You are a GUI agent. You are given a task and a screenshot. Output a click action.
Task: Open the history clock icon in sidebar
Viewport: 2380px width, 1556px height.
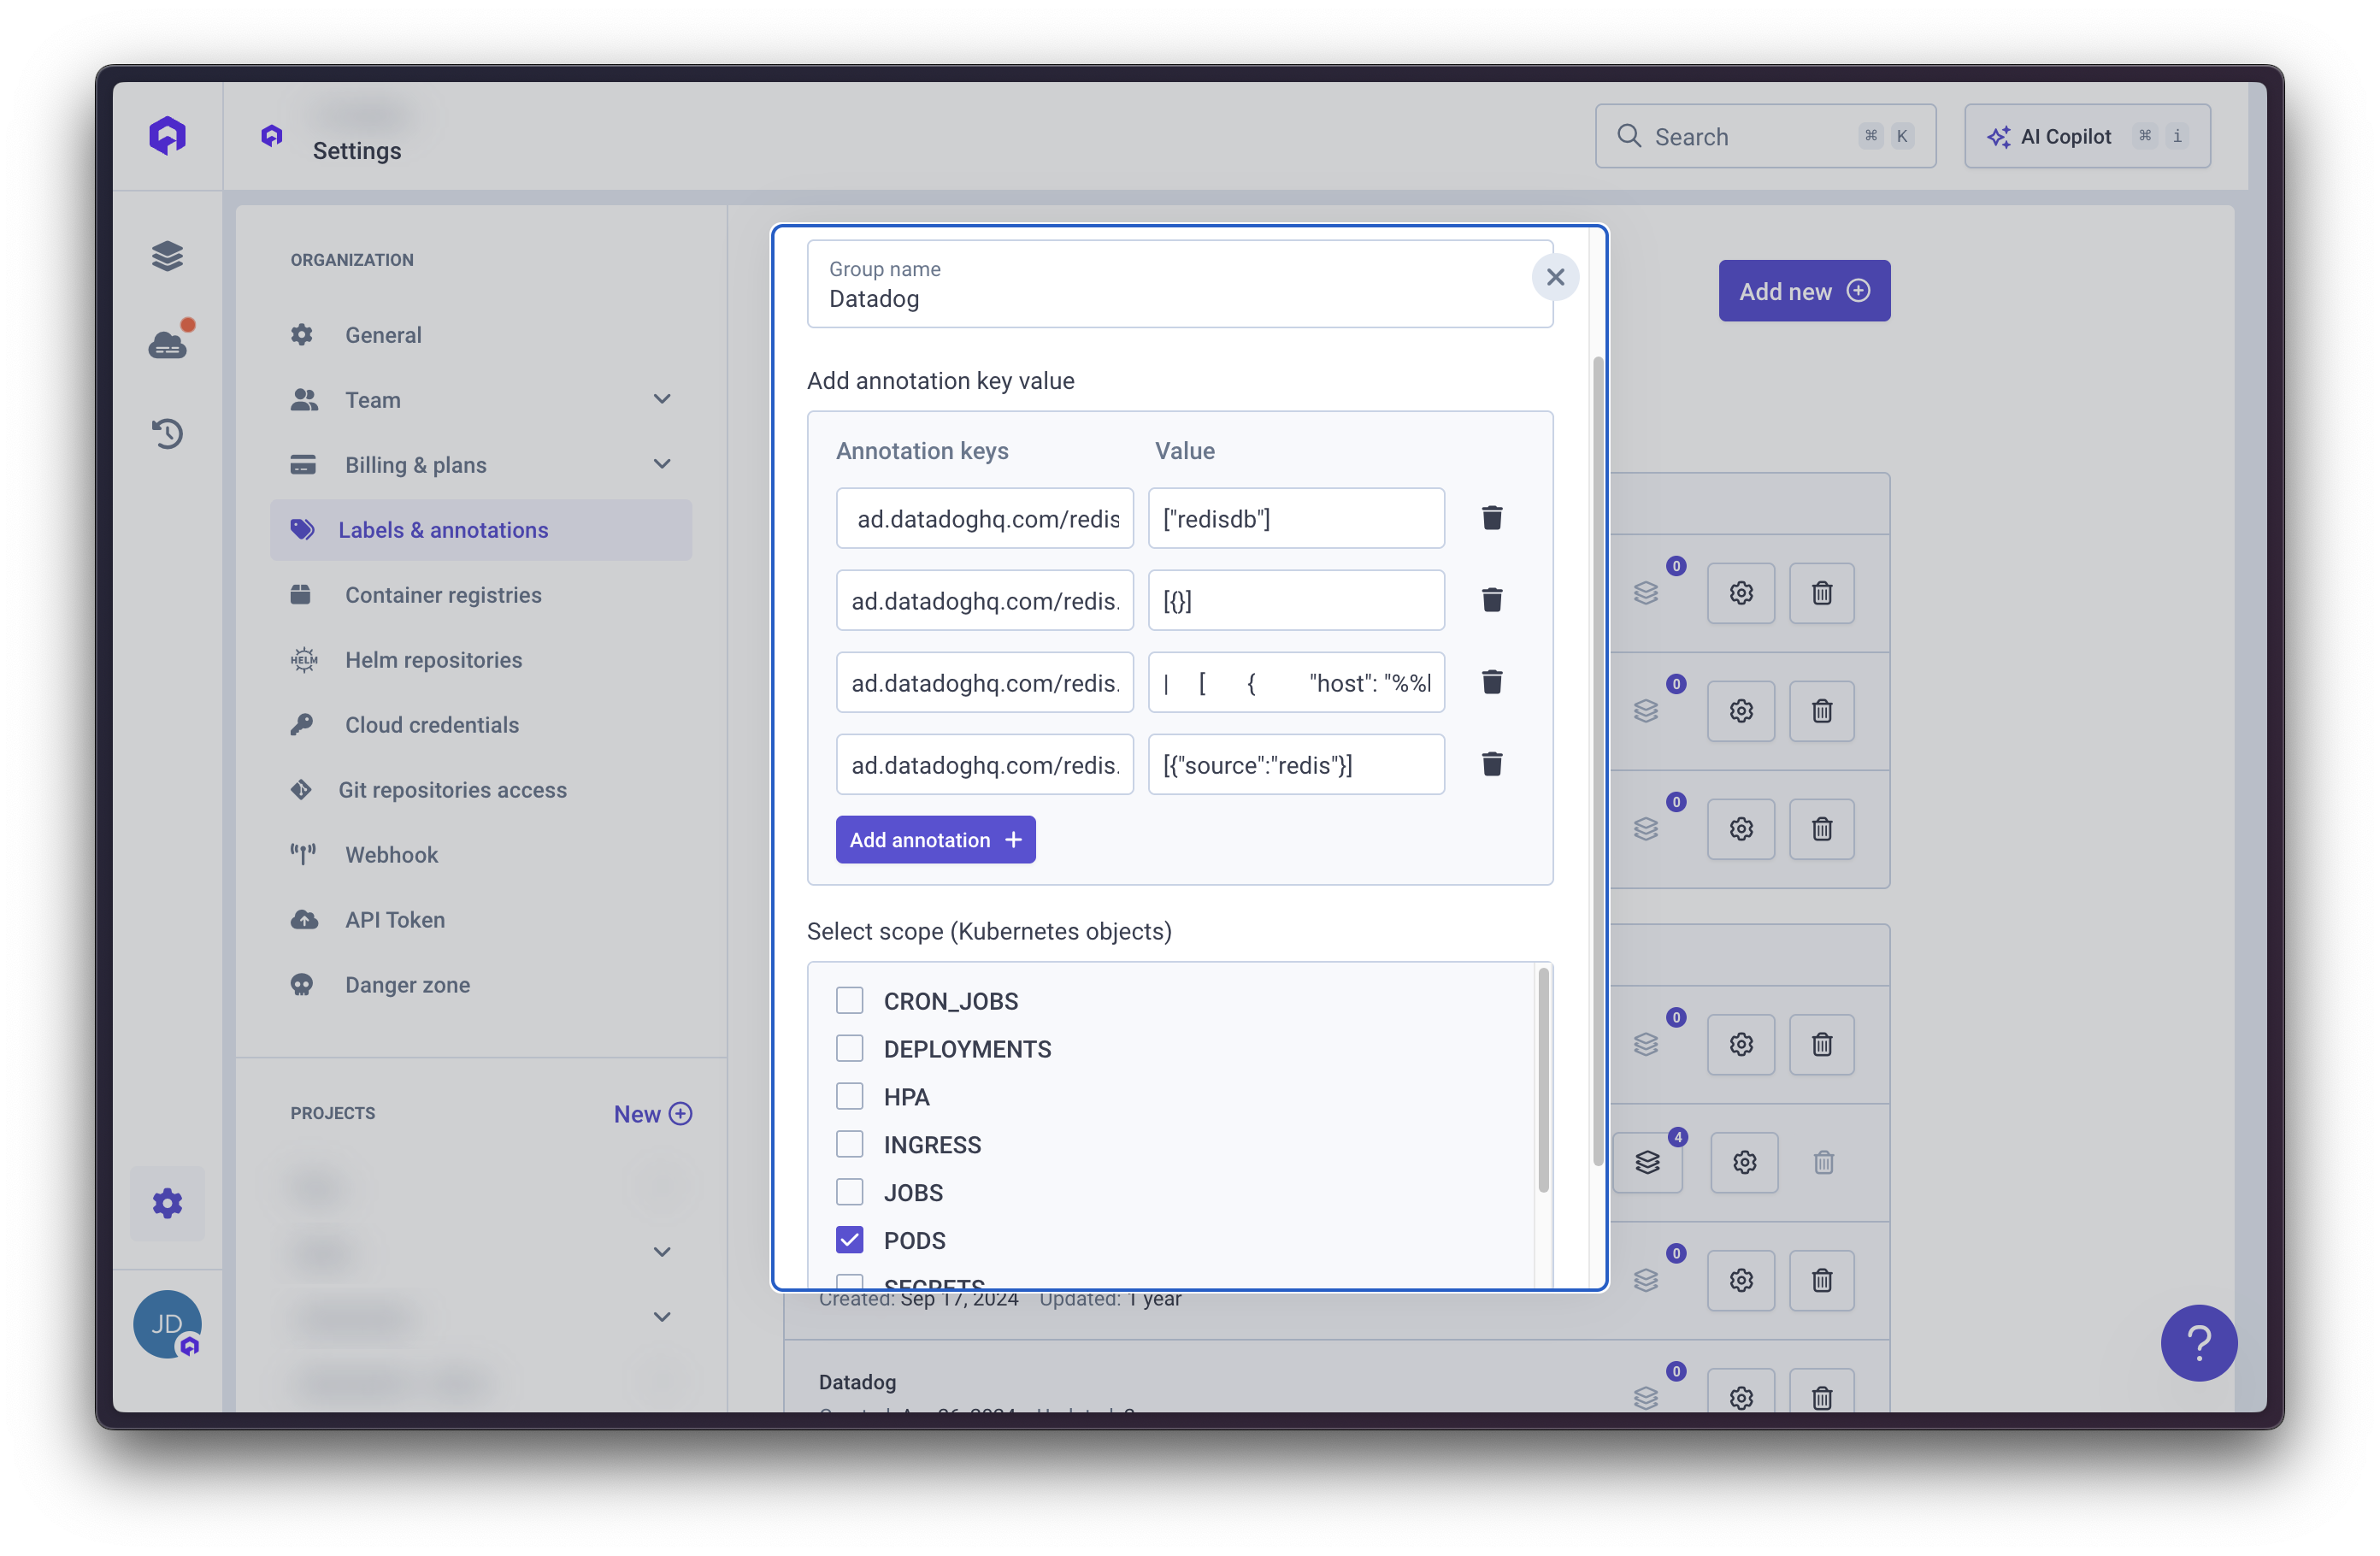pyautogui.click(x=167, y=433)
